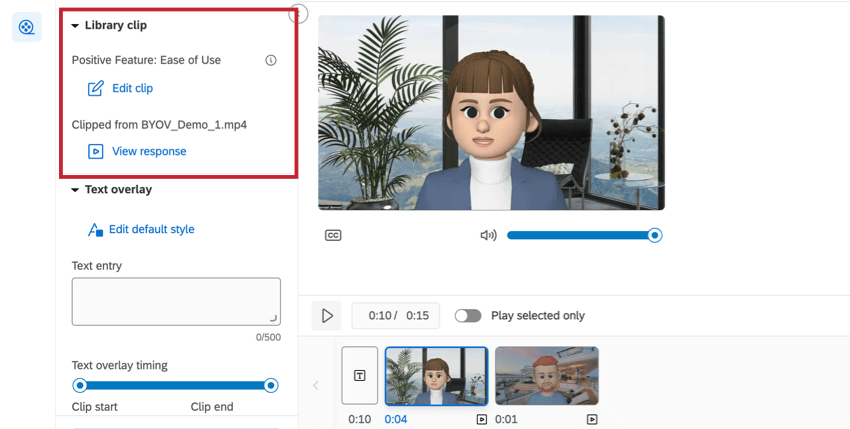
Task: Click the info icon beside Ease of Use
Action: coord(271,60)
